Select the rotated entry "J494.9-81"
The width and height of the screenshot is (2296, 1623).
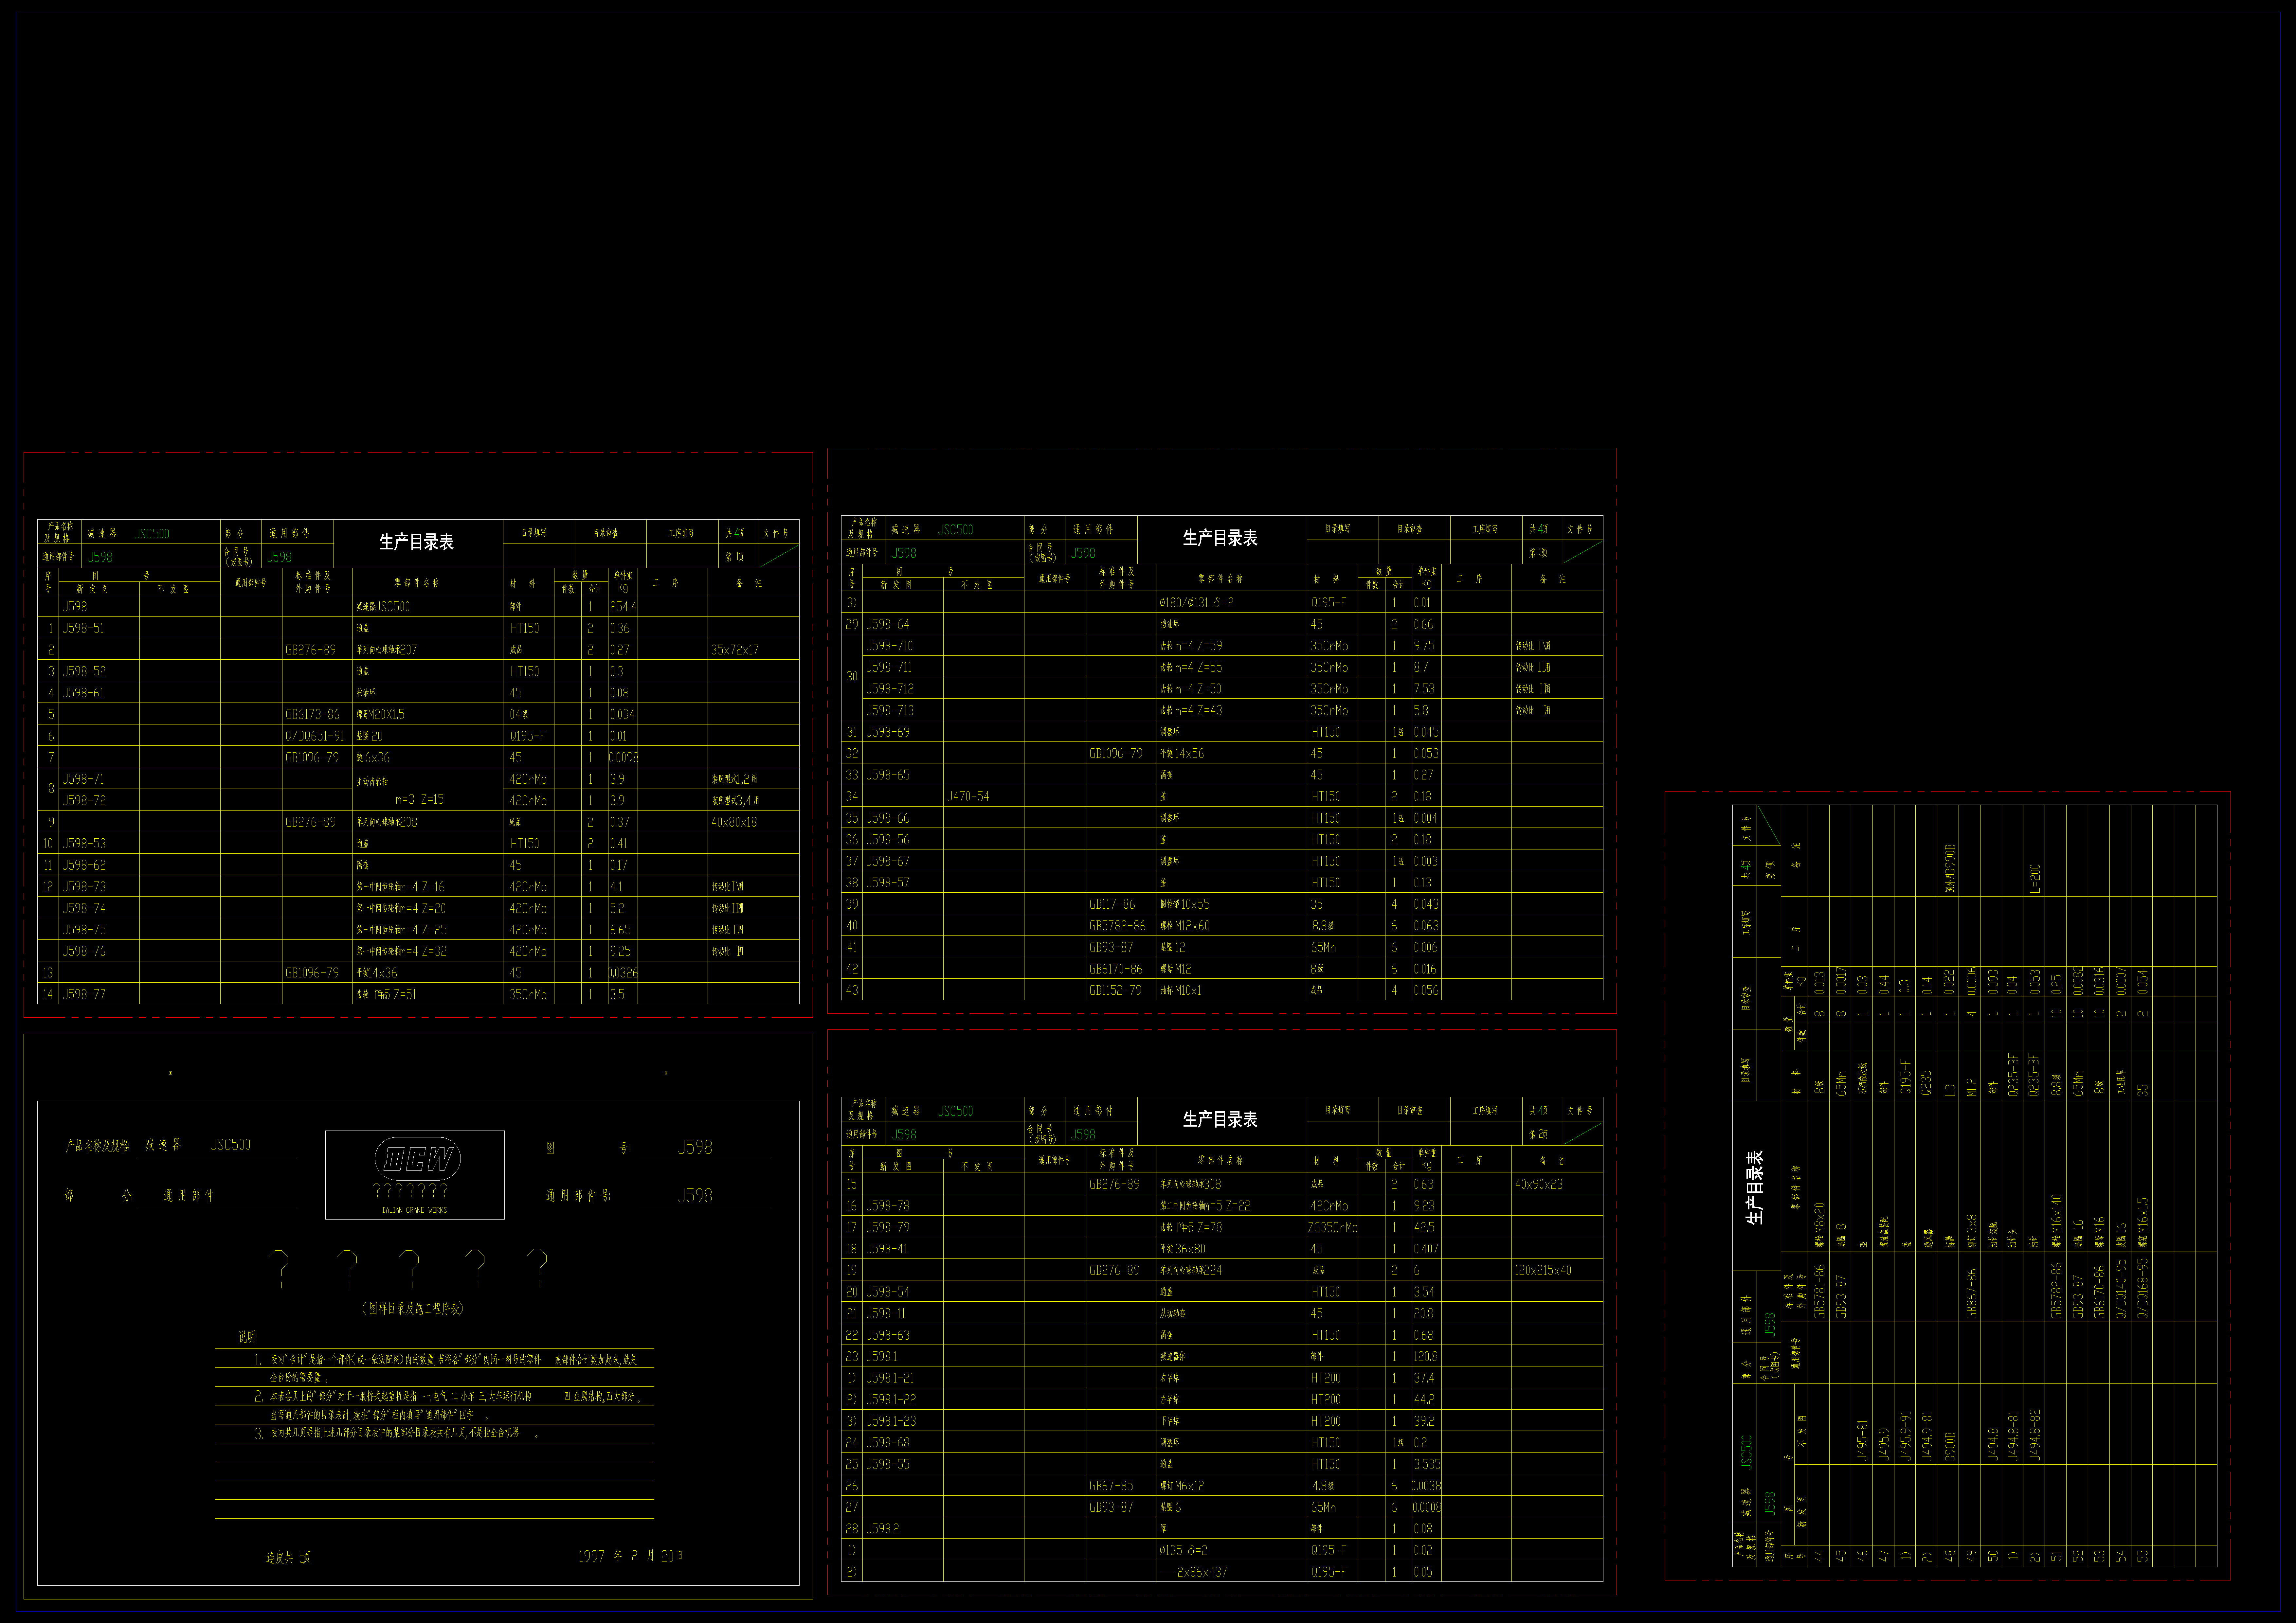tap(1927, 1436)
